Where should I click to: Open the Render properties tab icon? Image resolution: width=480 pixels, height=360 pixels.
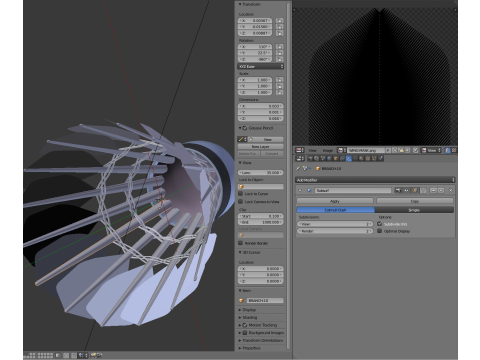coord(310,158)
